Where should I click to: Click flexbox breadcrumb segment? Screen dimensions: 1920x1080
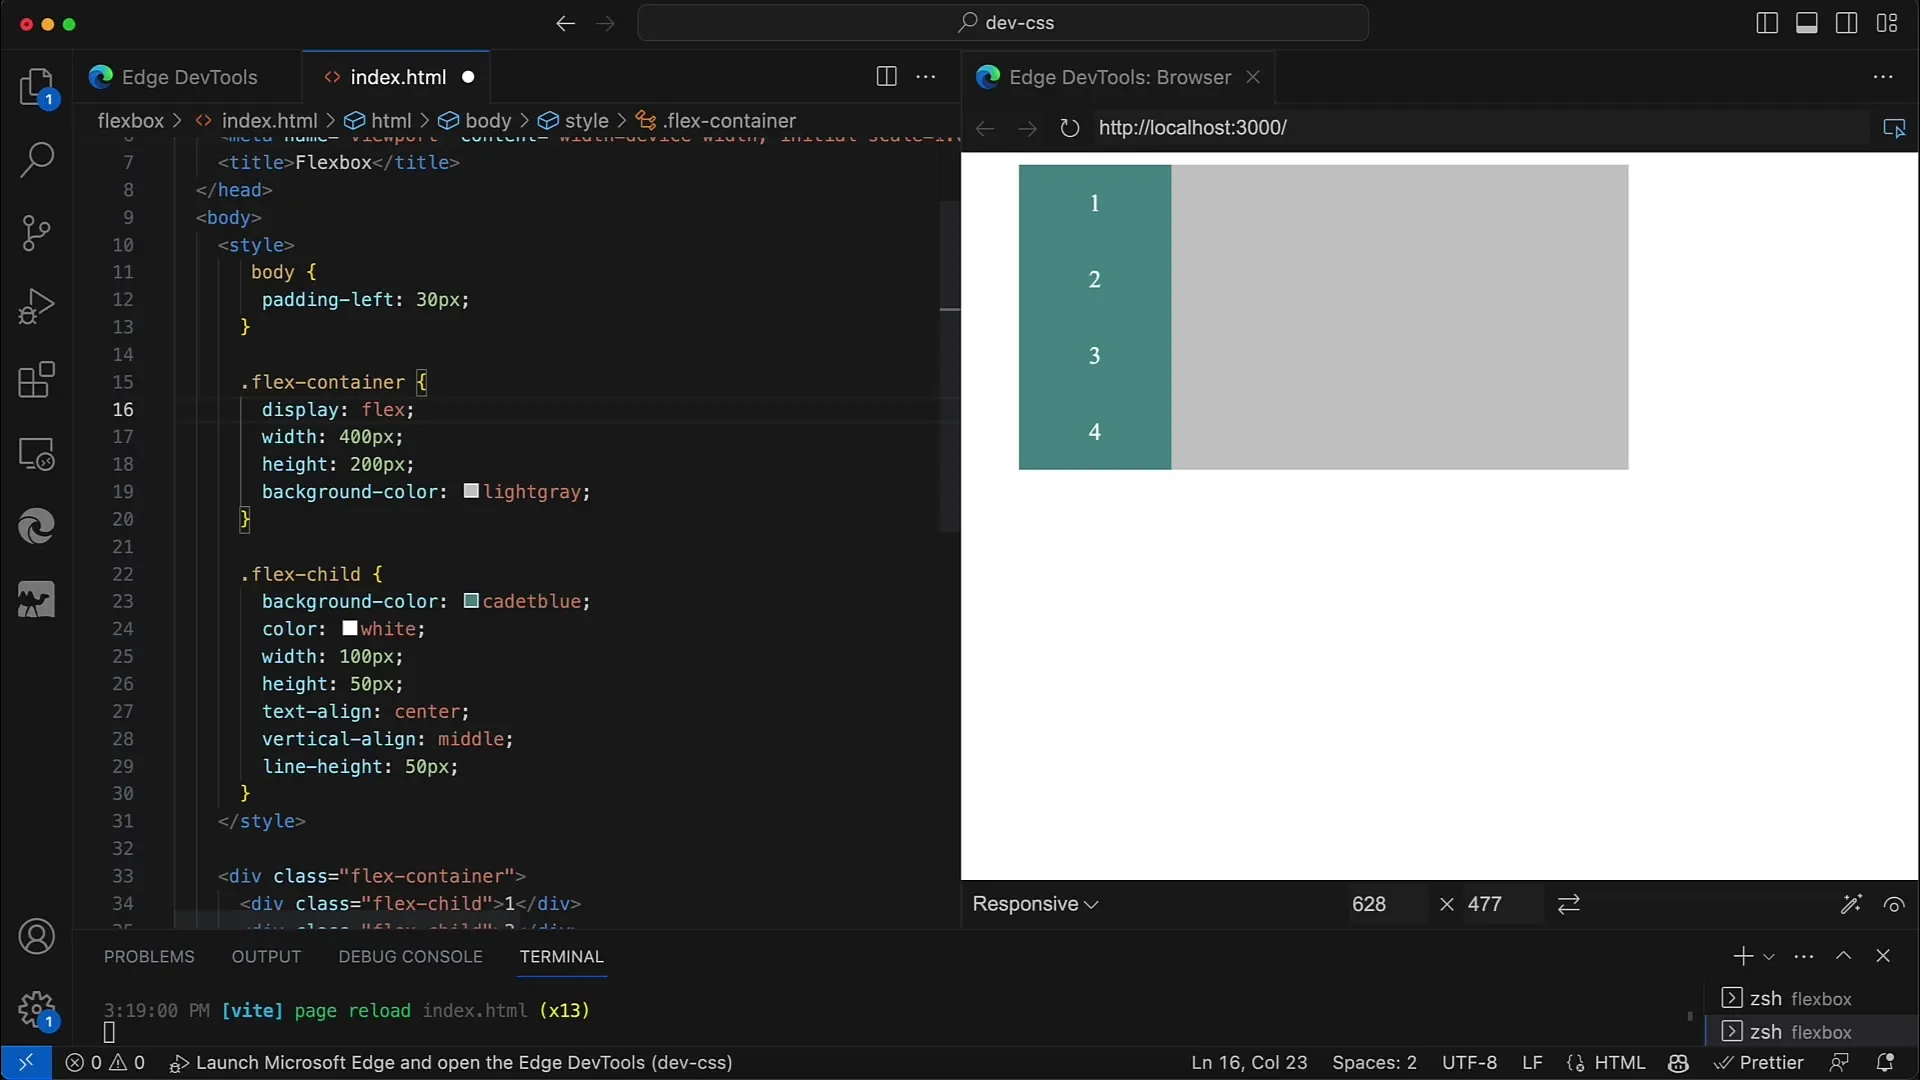[130, 121]
